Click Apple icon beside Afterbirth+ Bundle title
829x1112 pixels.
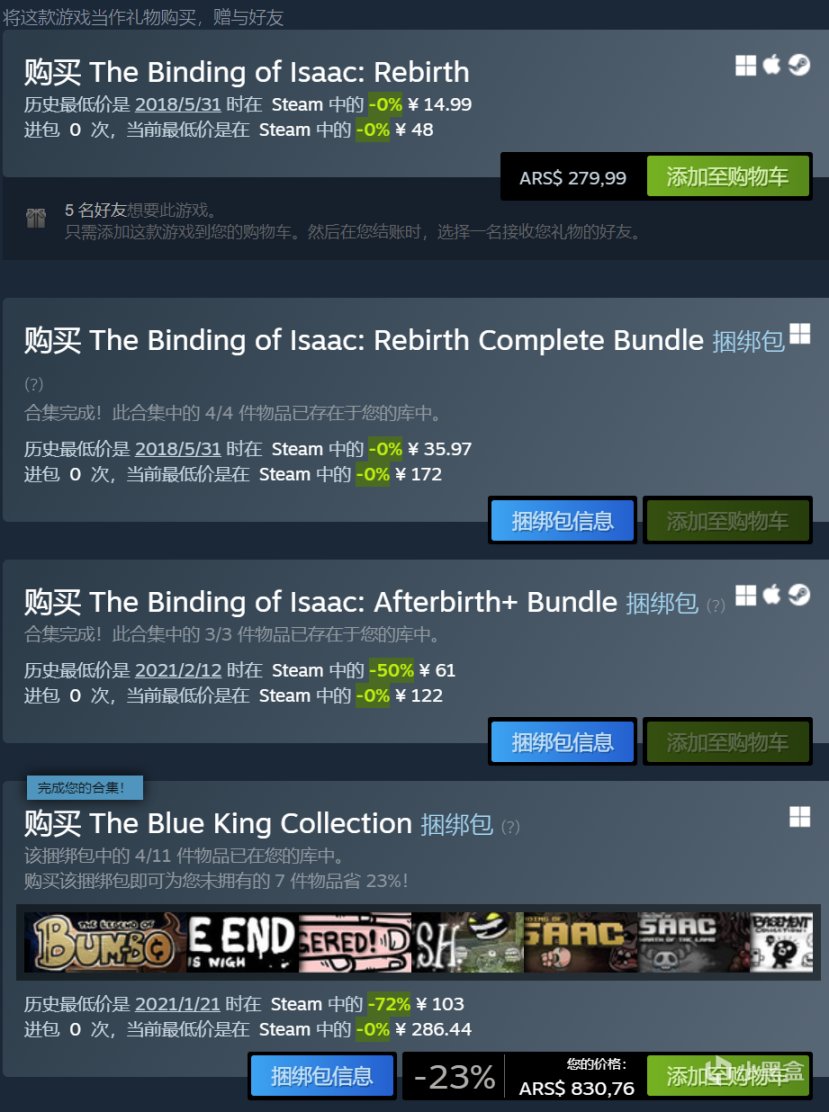coord(772,594)
